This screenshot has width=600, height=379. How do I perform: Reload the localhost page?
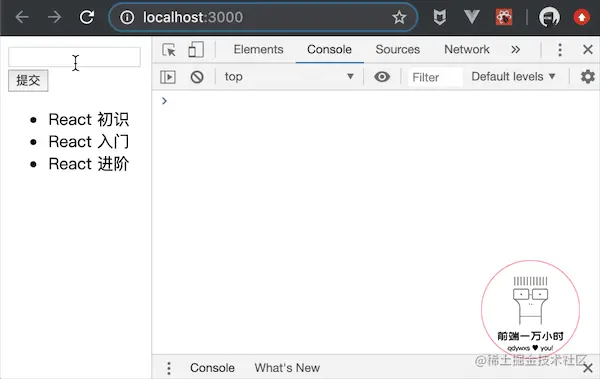pos(87,17)
